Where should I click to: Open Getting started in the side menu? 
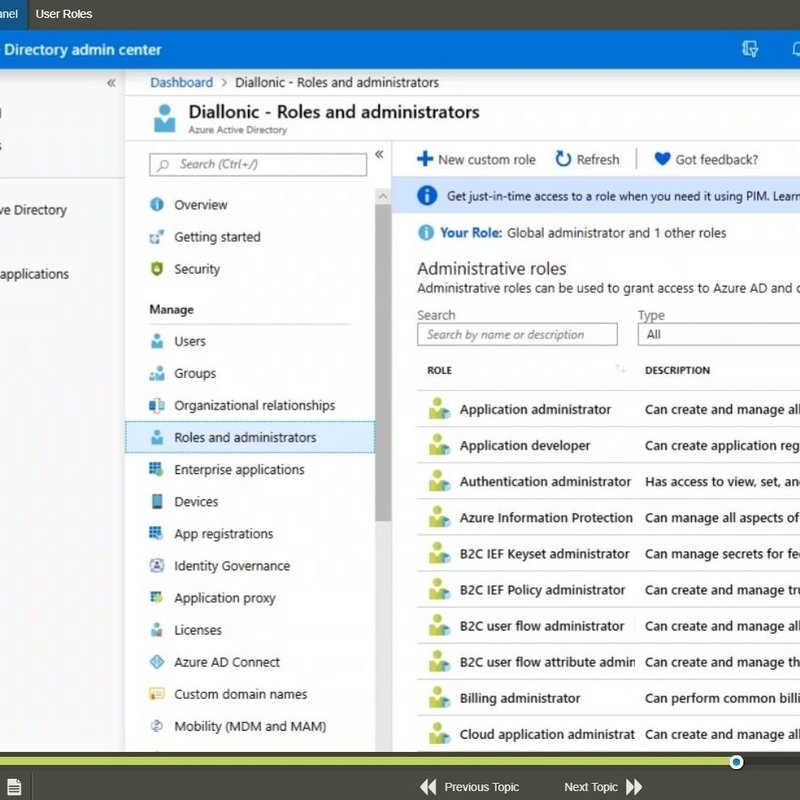coord(217,237)
